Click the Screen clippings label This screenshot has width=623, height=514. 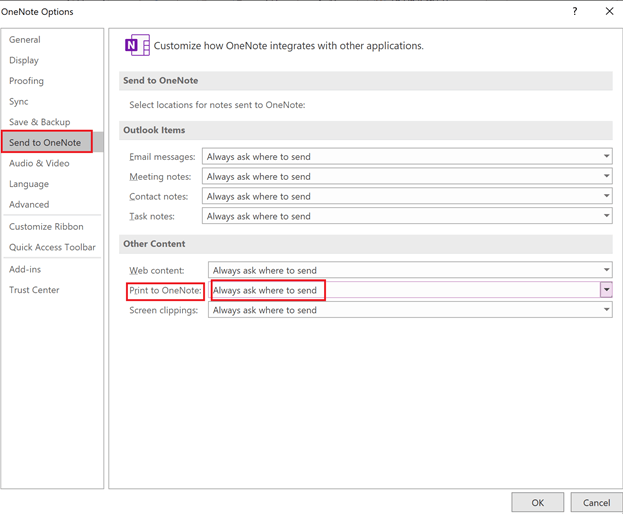pos(163,310)
